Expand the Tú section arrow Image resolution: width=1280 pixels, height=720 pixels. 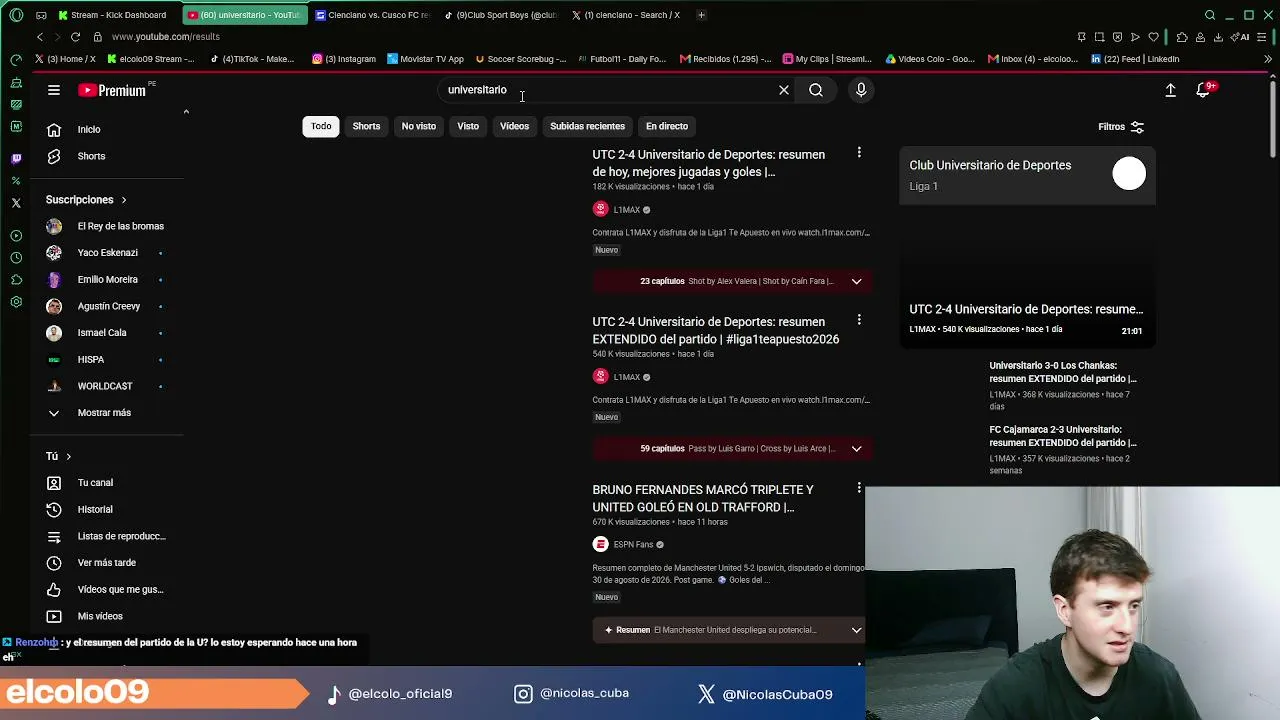68,456
